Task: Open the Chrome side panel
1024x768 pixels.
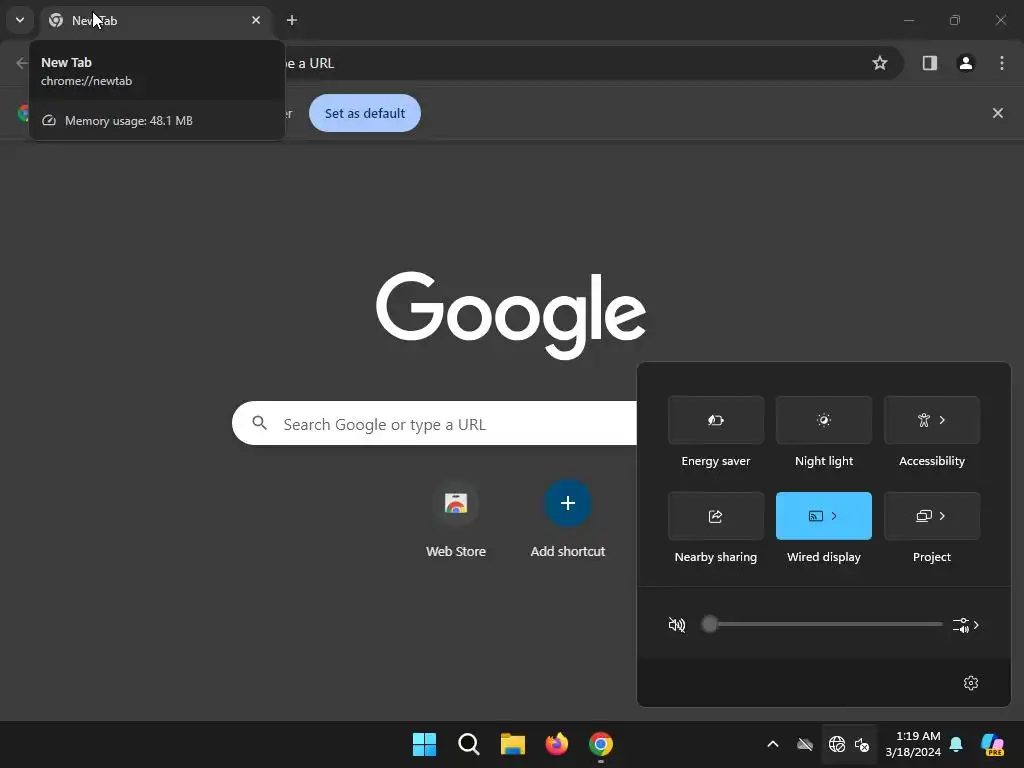Action: [x=929, y=63]
